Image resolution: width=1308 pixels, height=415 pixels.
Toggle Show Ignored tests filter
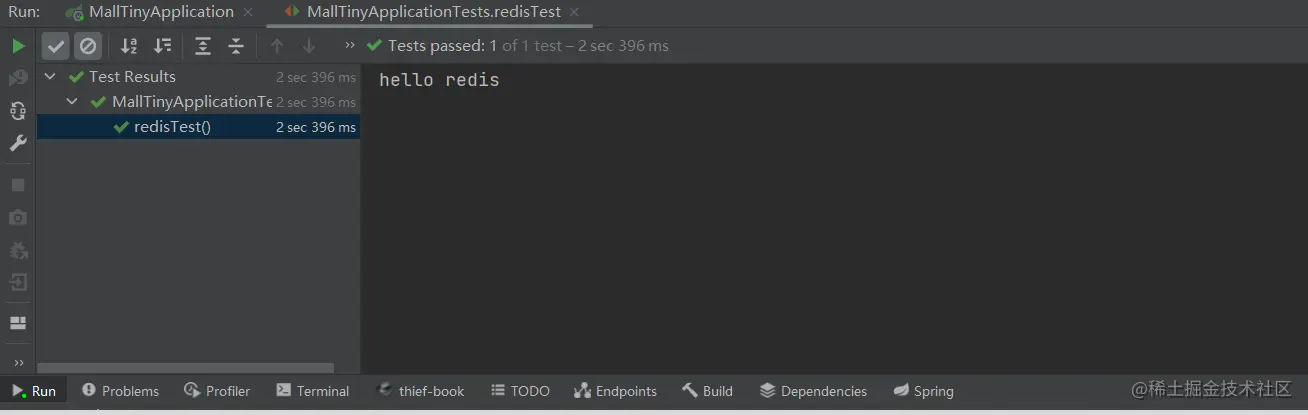tap(88, 46)
